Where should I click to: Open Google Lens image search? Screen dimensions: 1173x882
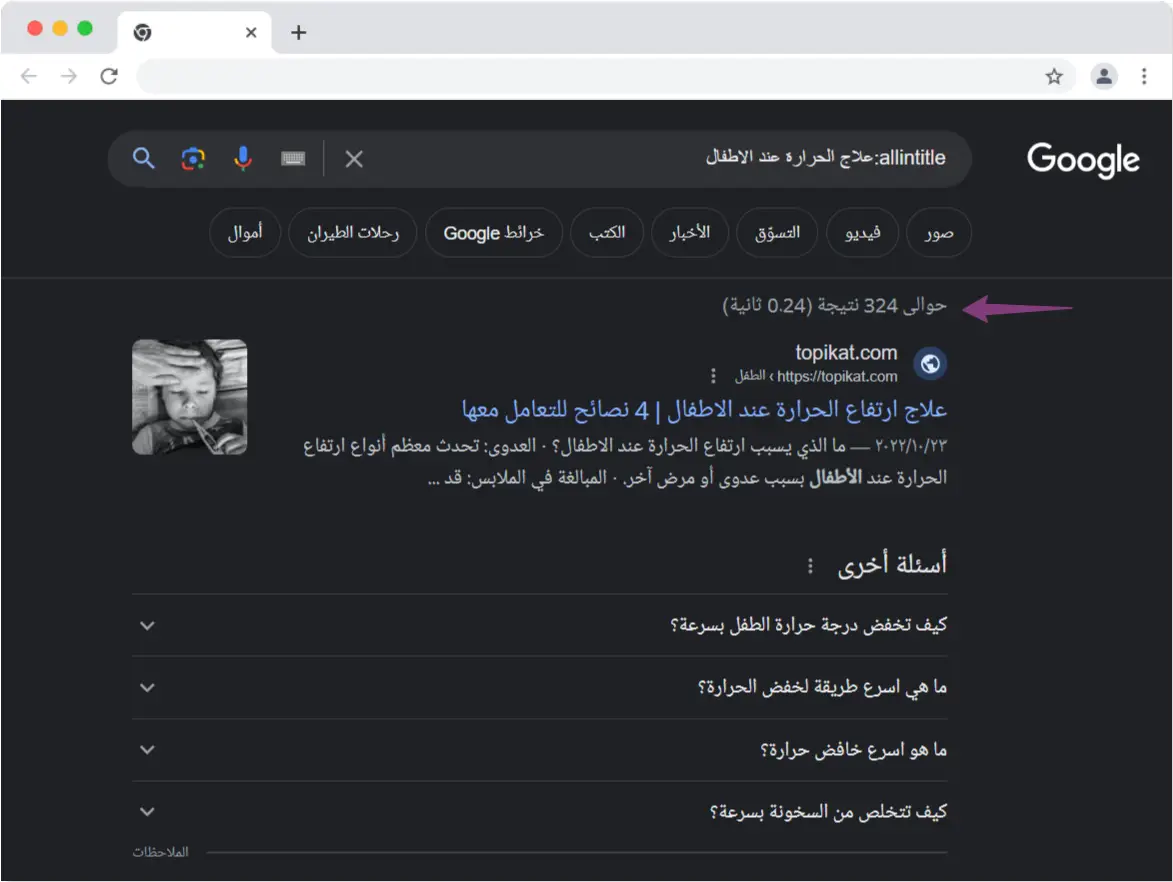tap(192, 158)
